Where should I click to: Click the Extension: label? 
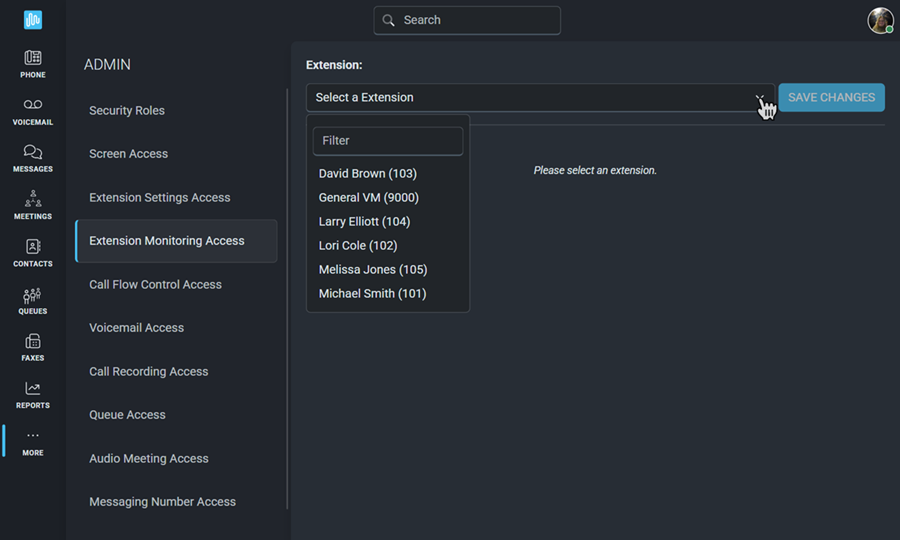tap(334, 65)
